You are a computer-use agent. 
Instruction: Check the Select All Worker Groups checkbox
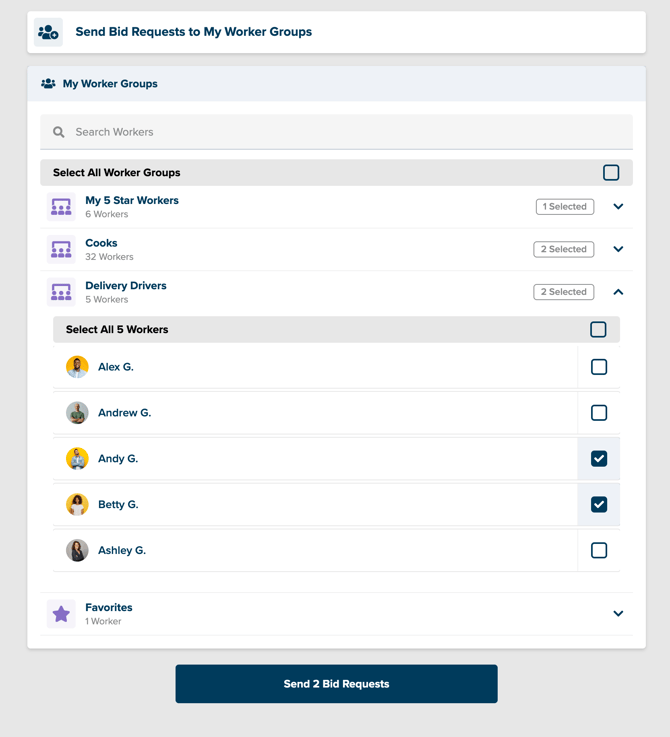(611, 172)
